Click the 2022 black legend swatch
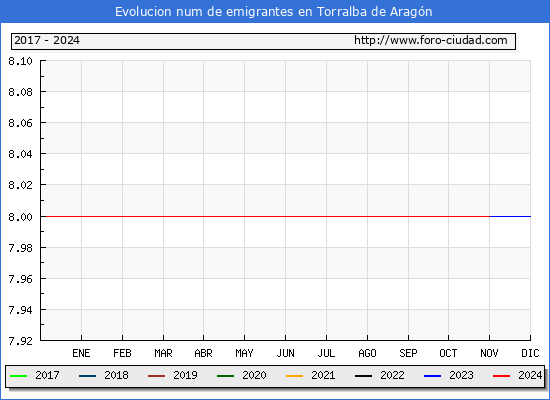Image resolution: width=550 pixels, height=400 pixels. 363,376
